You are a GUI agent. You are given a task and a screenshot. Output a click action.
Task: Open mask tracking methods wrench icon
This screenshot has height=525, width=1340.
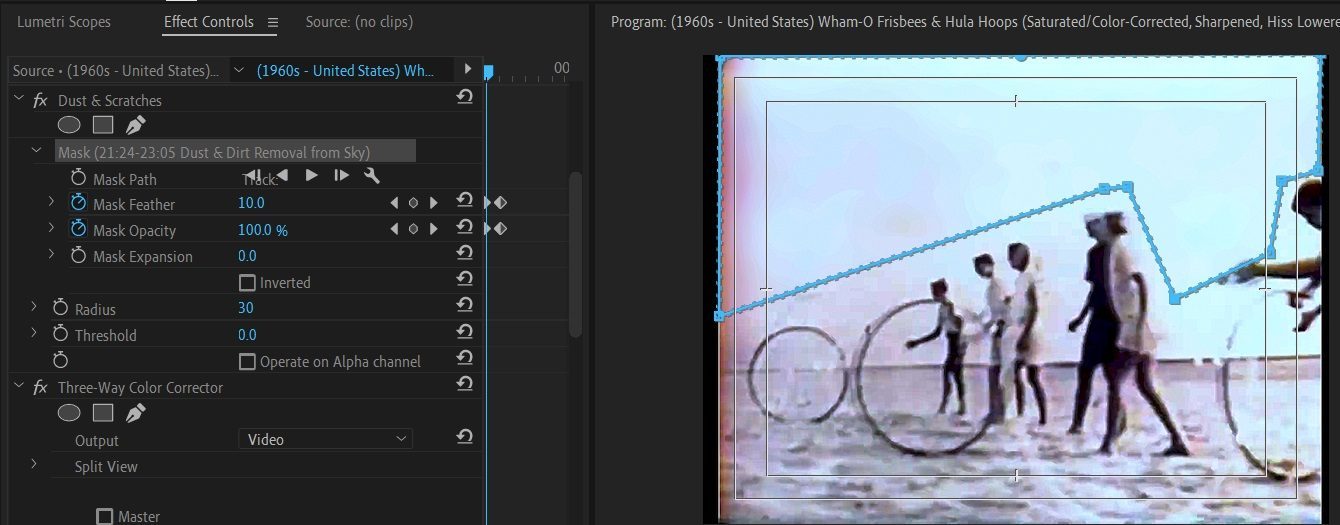pos(371,175)
